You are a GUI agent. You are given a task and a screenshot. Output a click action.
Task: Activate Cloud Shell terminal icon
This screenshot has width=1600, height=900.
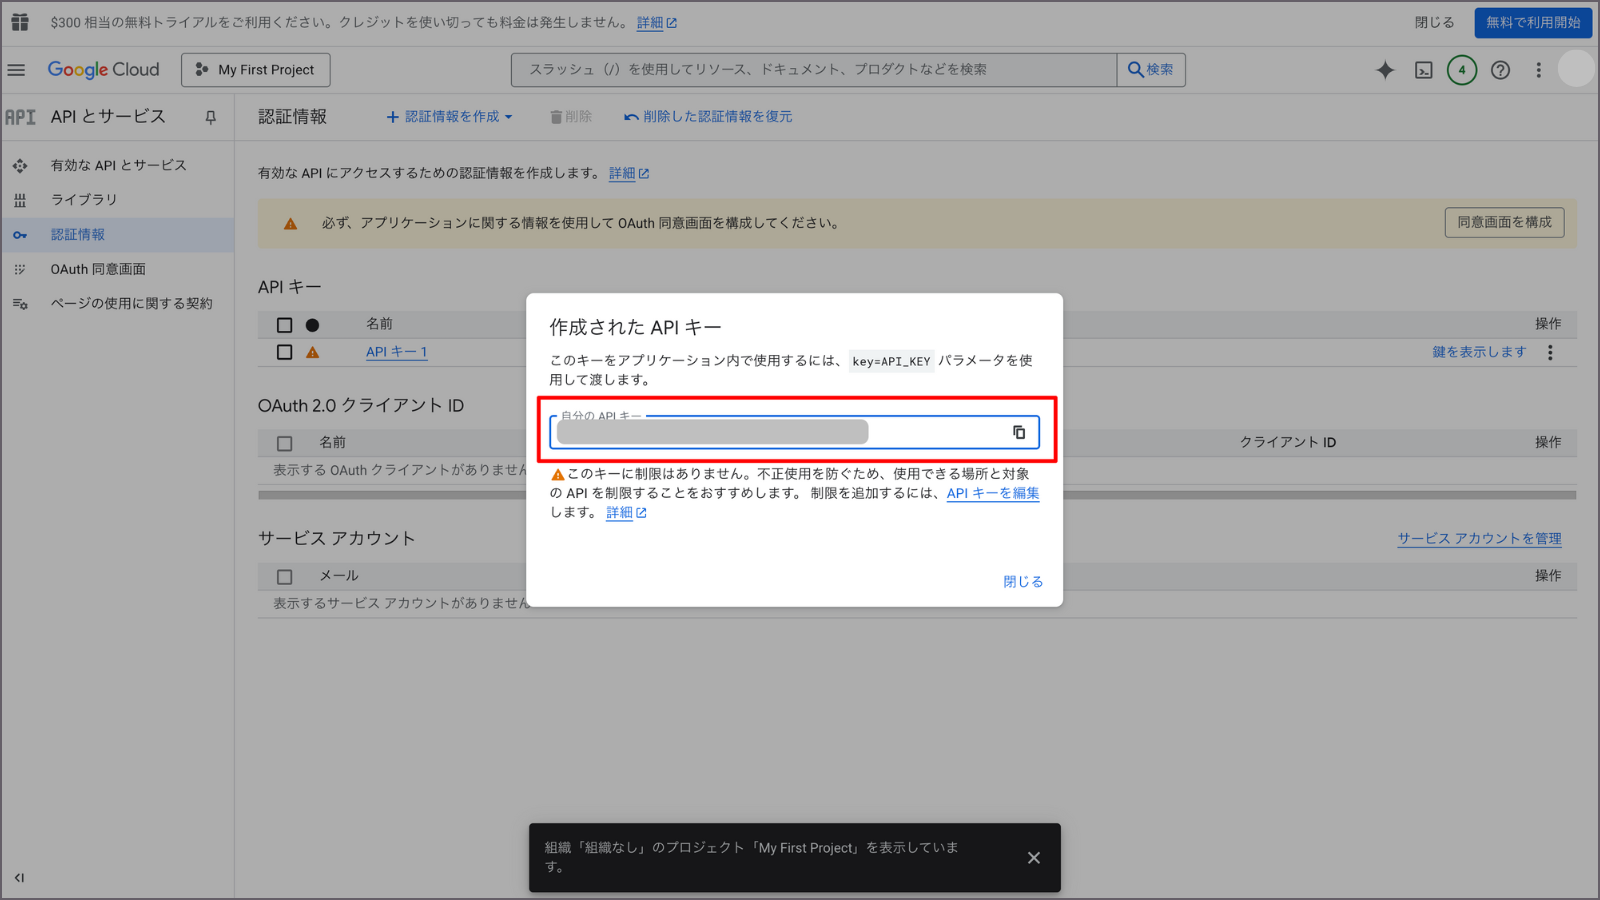coord(1424,70)
